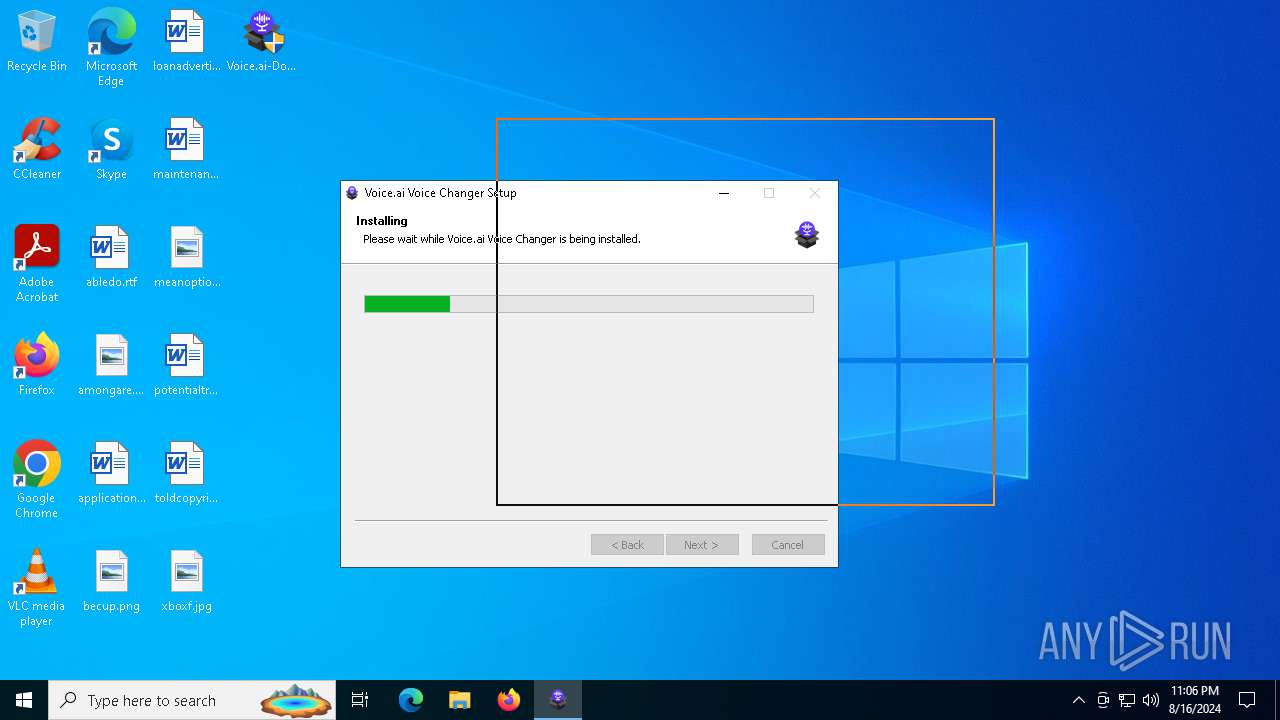Click the Voice.ai logo in installer header
Image resolution: width=1280 pixels, height=720 pixels.
pyautogui.click(x=807, y=235)
